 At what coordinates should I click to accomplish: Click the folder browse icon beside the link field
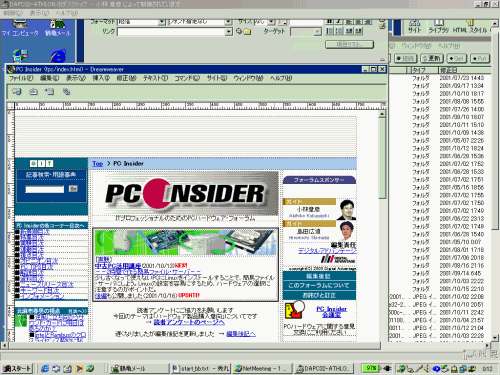[x=247, y=32]
